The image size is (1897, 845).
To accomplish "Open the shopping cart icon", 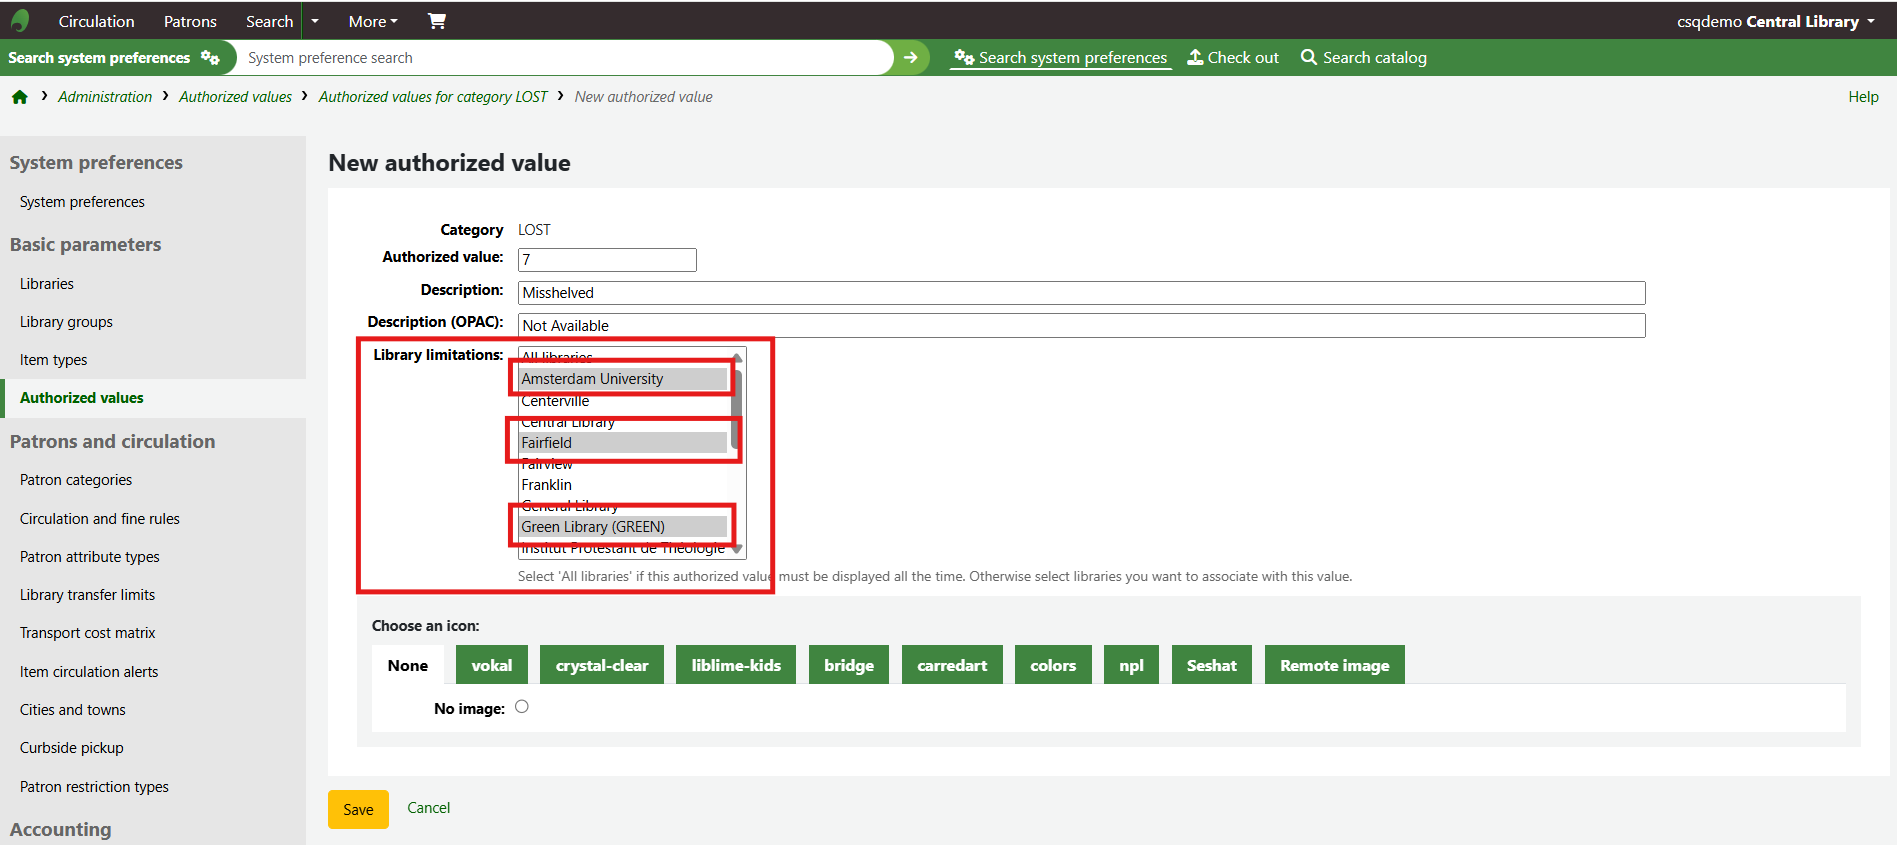I will coord(437,21).
